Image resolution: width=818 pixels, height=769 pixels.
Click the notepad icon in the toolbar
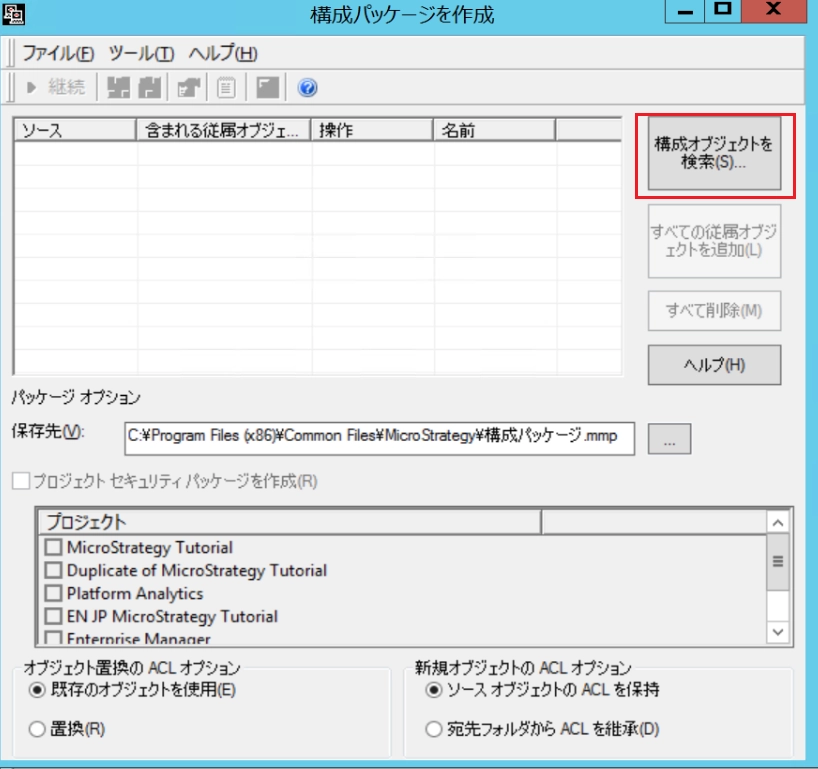pyautogui.click(x=226, y=87)
